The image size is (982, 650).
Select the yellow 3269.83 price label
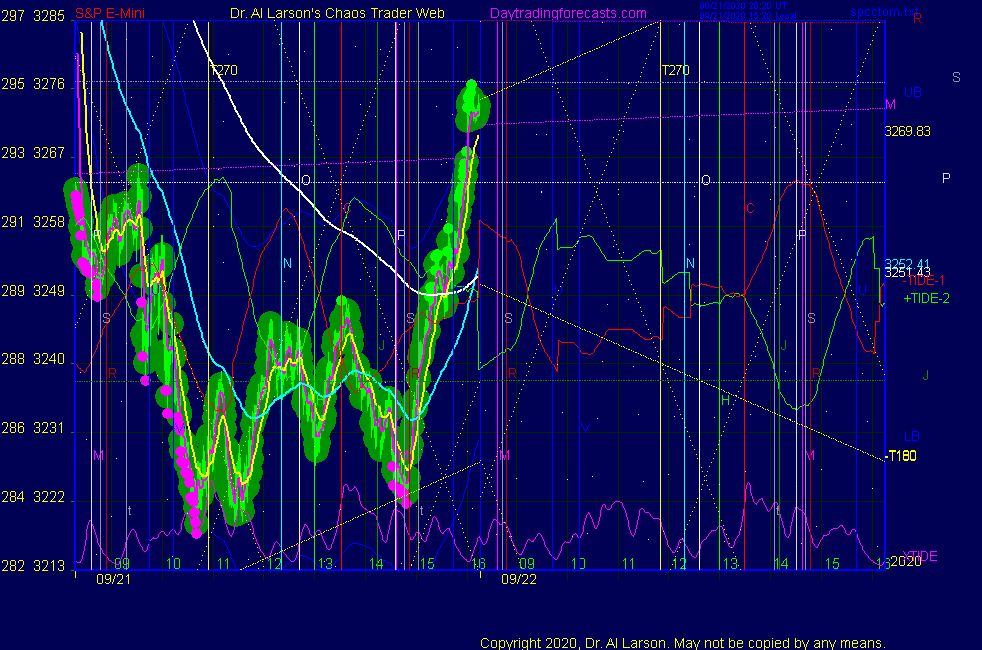[907, 130]
